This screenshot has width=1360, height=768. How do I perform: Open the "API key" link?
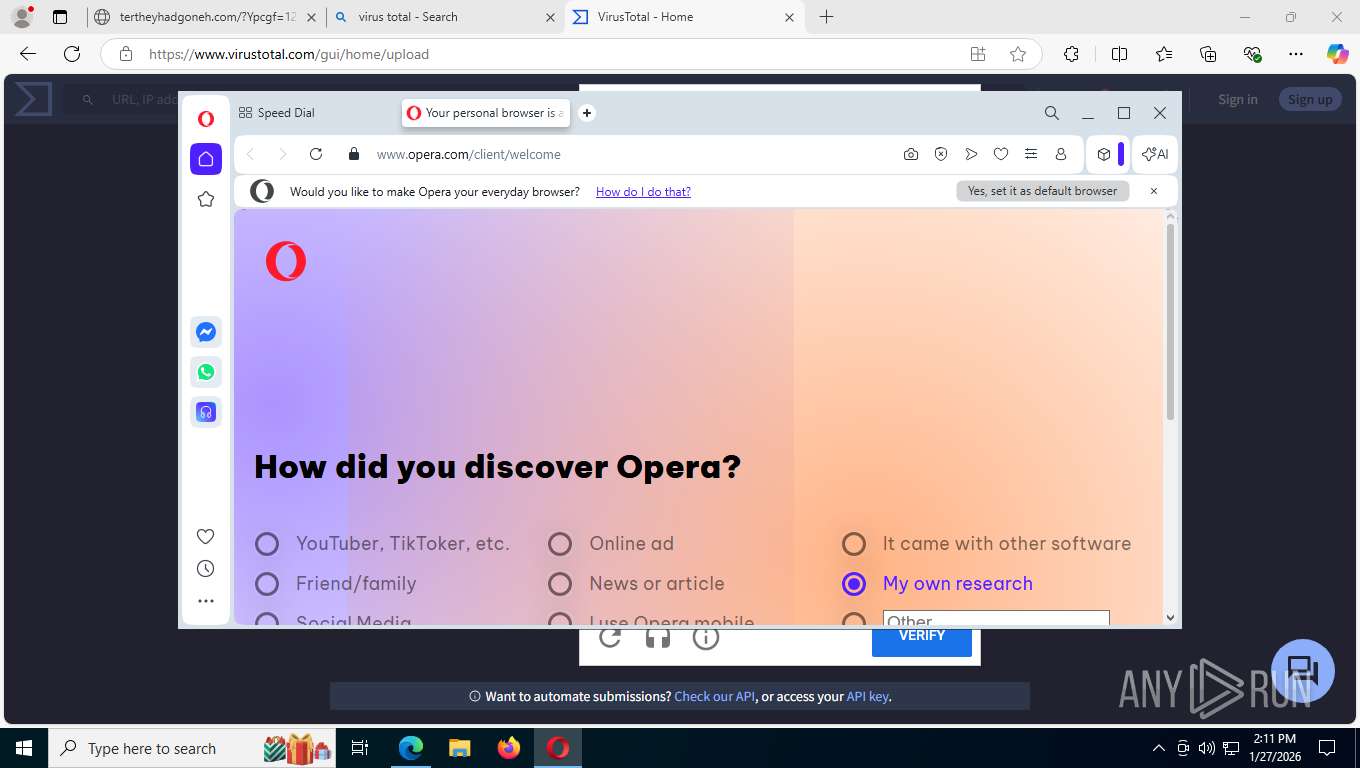pyautogui.click(x=867, y=696)
